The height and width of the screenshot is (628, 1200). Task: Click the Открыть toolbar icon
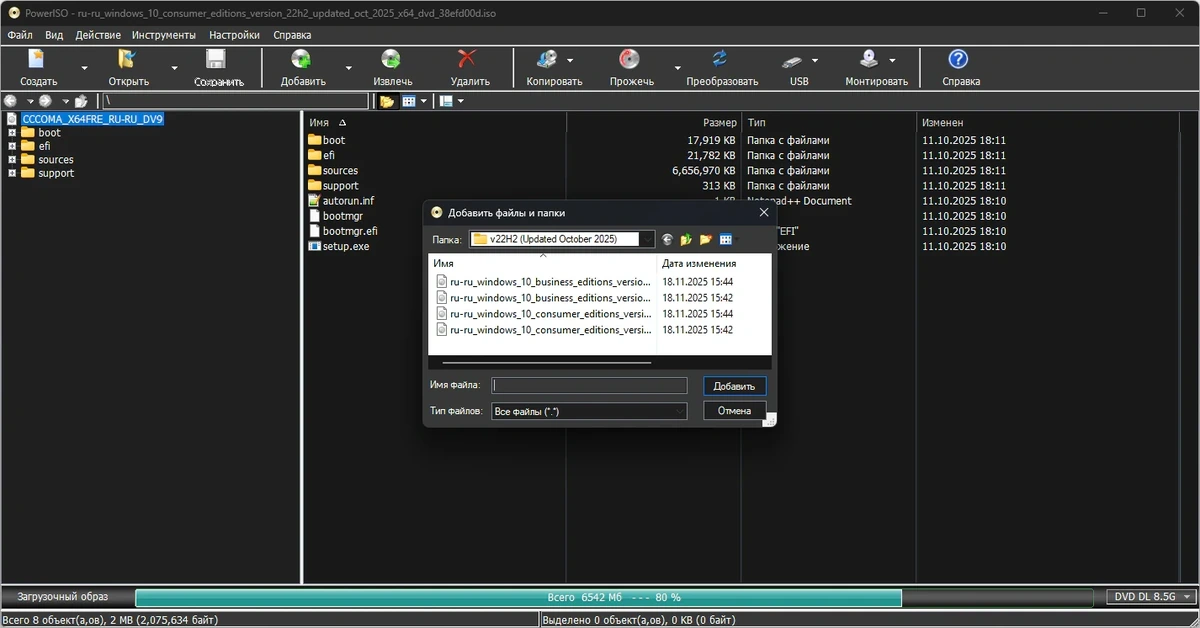(127, 59)
